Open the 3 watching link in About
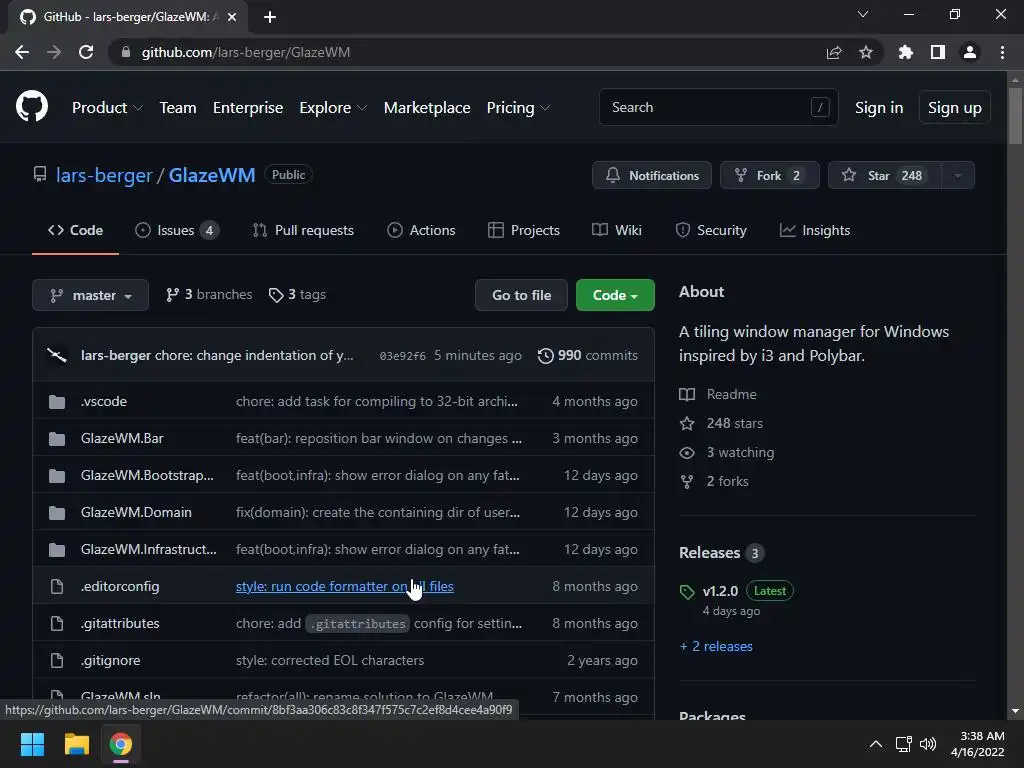The width and height of the screenshot is (1024, 768). pos(727,452)
